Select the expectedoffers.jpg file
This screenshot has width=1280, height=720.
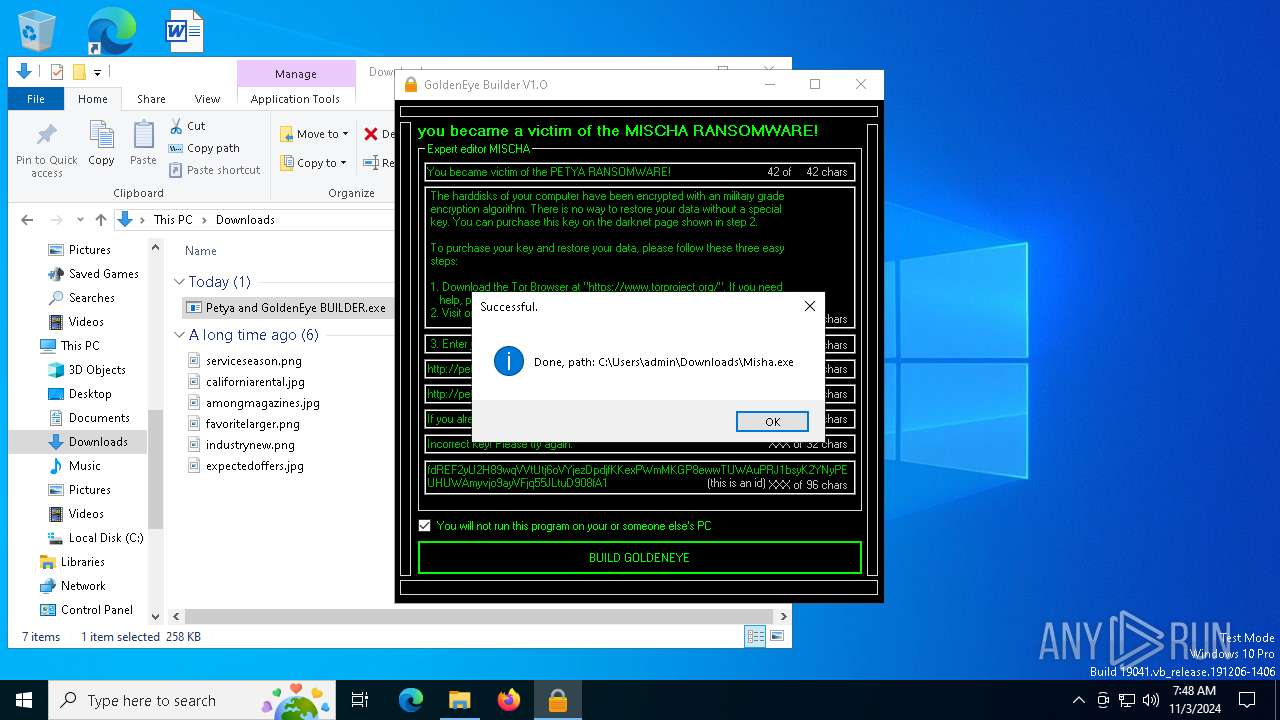tap(246, 466)
